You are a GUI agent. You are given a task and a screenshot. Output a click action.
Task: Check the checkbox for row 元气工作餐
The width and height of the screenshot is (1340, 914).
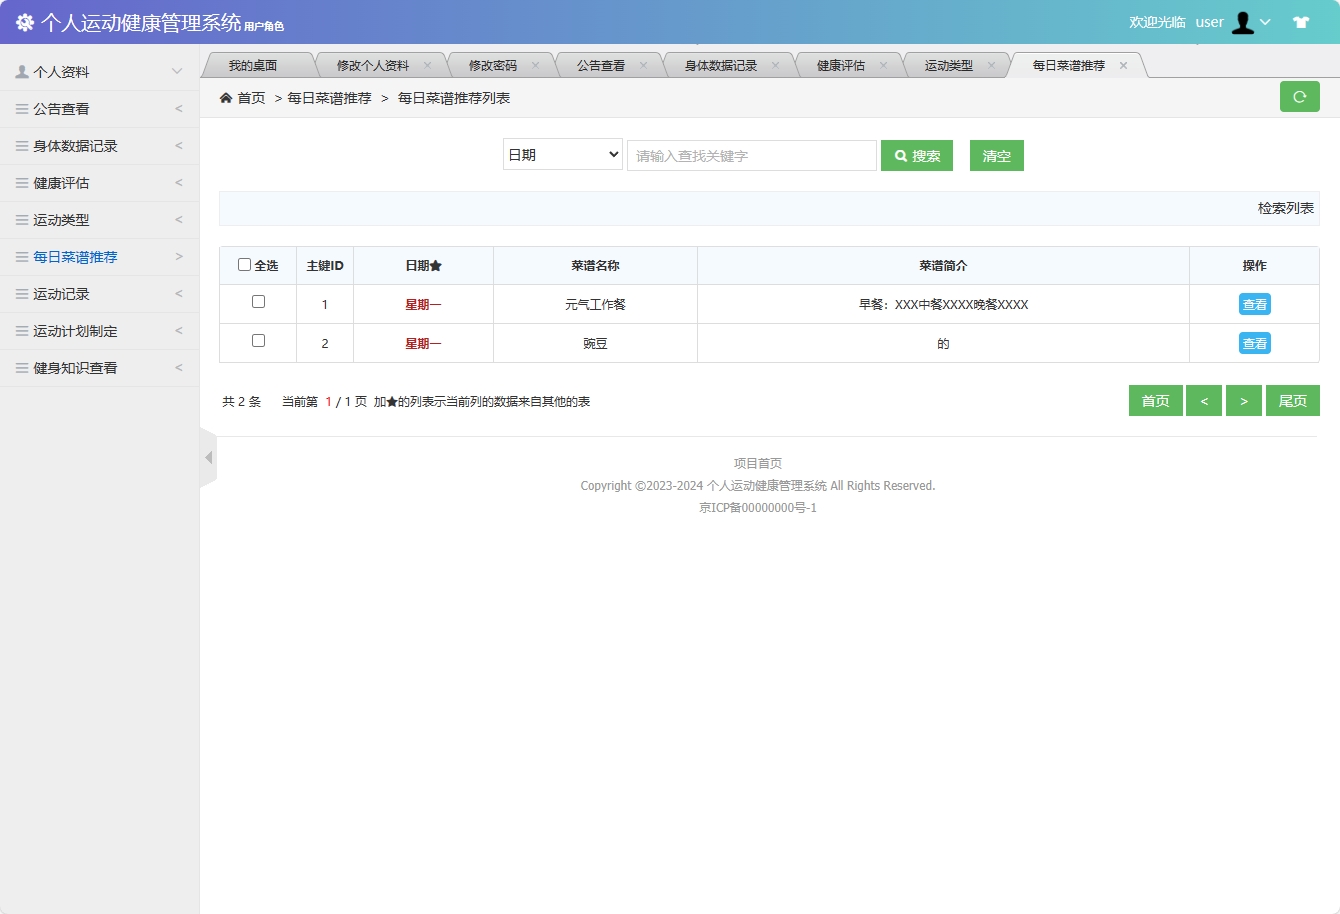(257, 301)
